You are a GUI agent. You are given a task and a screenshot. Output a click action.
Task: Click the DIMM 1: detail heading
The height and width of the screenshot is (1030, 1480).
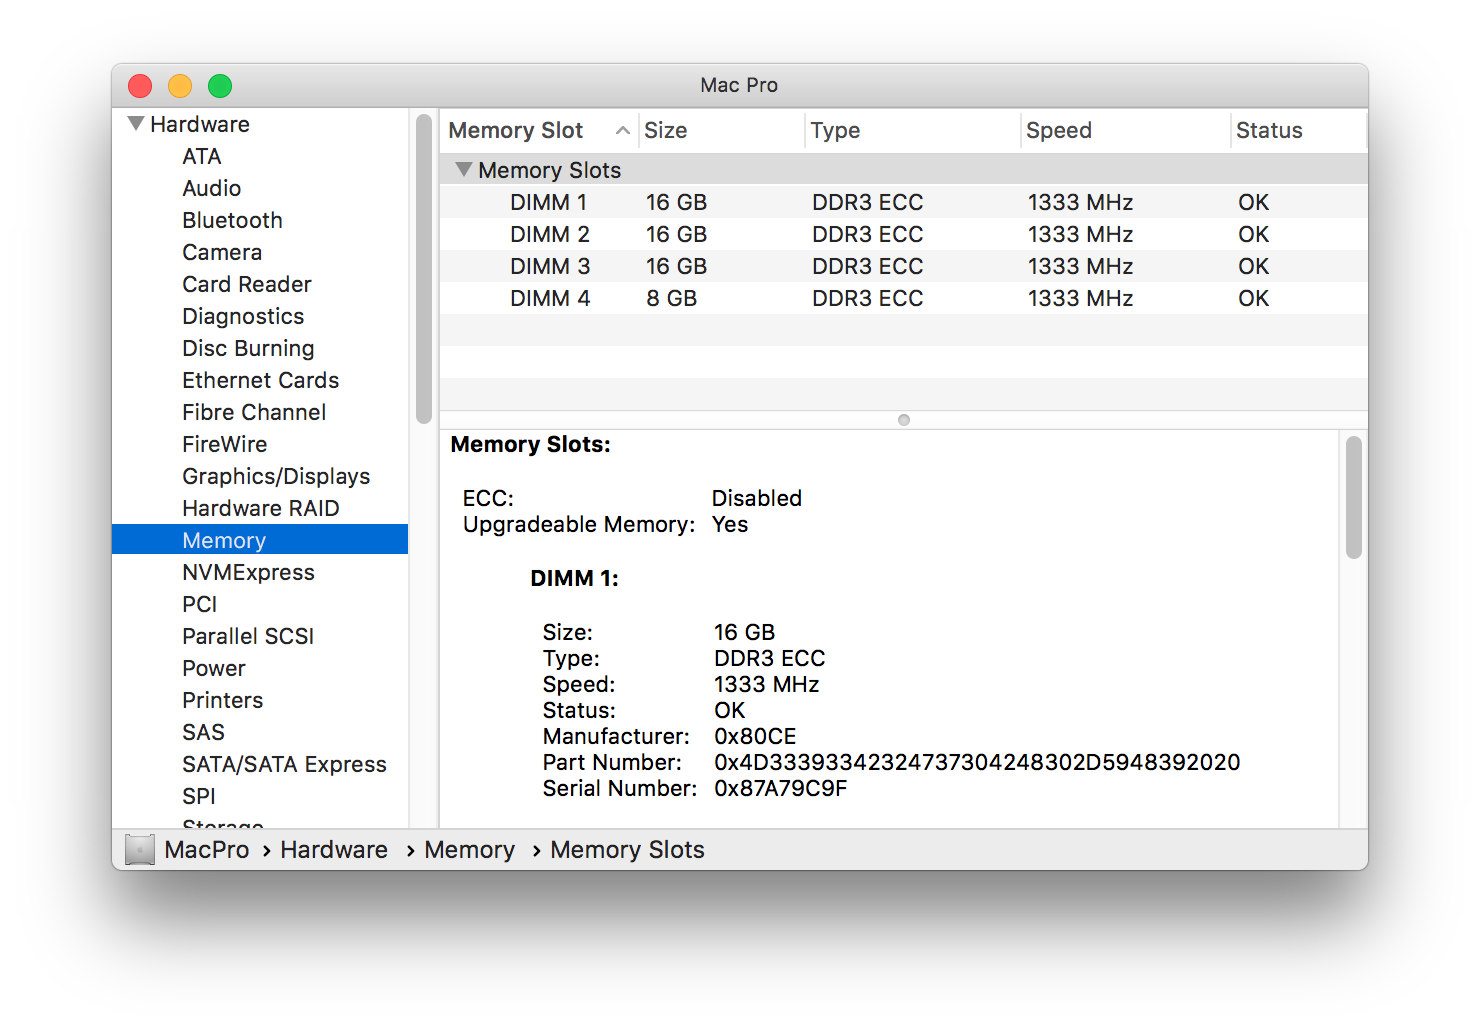pyautogui.click(x=575, y=578)
